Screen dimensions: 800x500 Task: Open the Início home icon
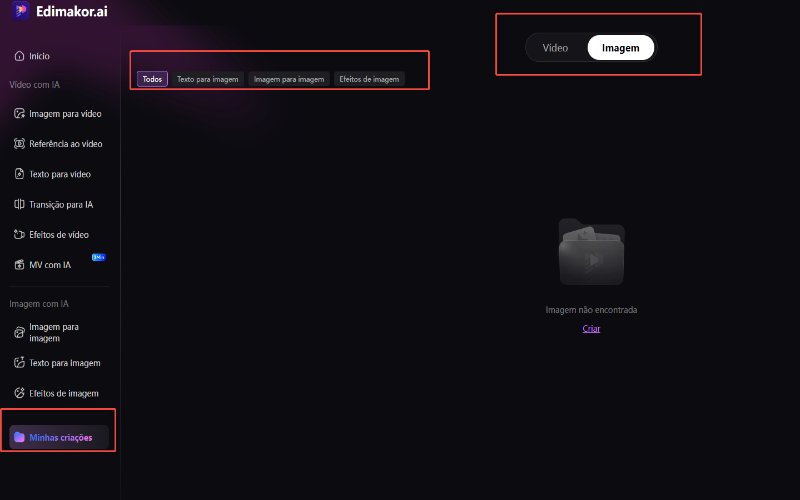pos(19,56)
